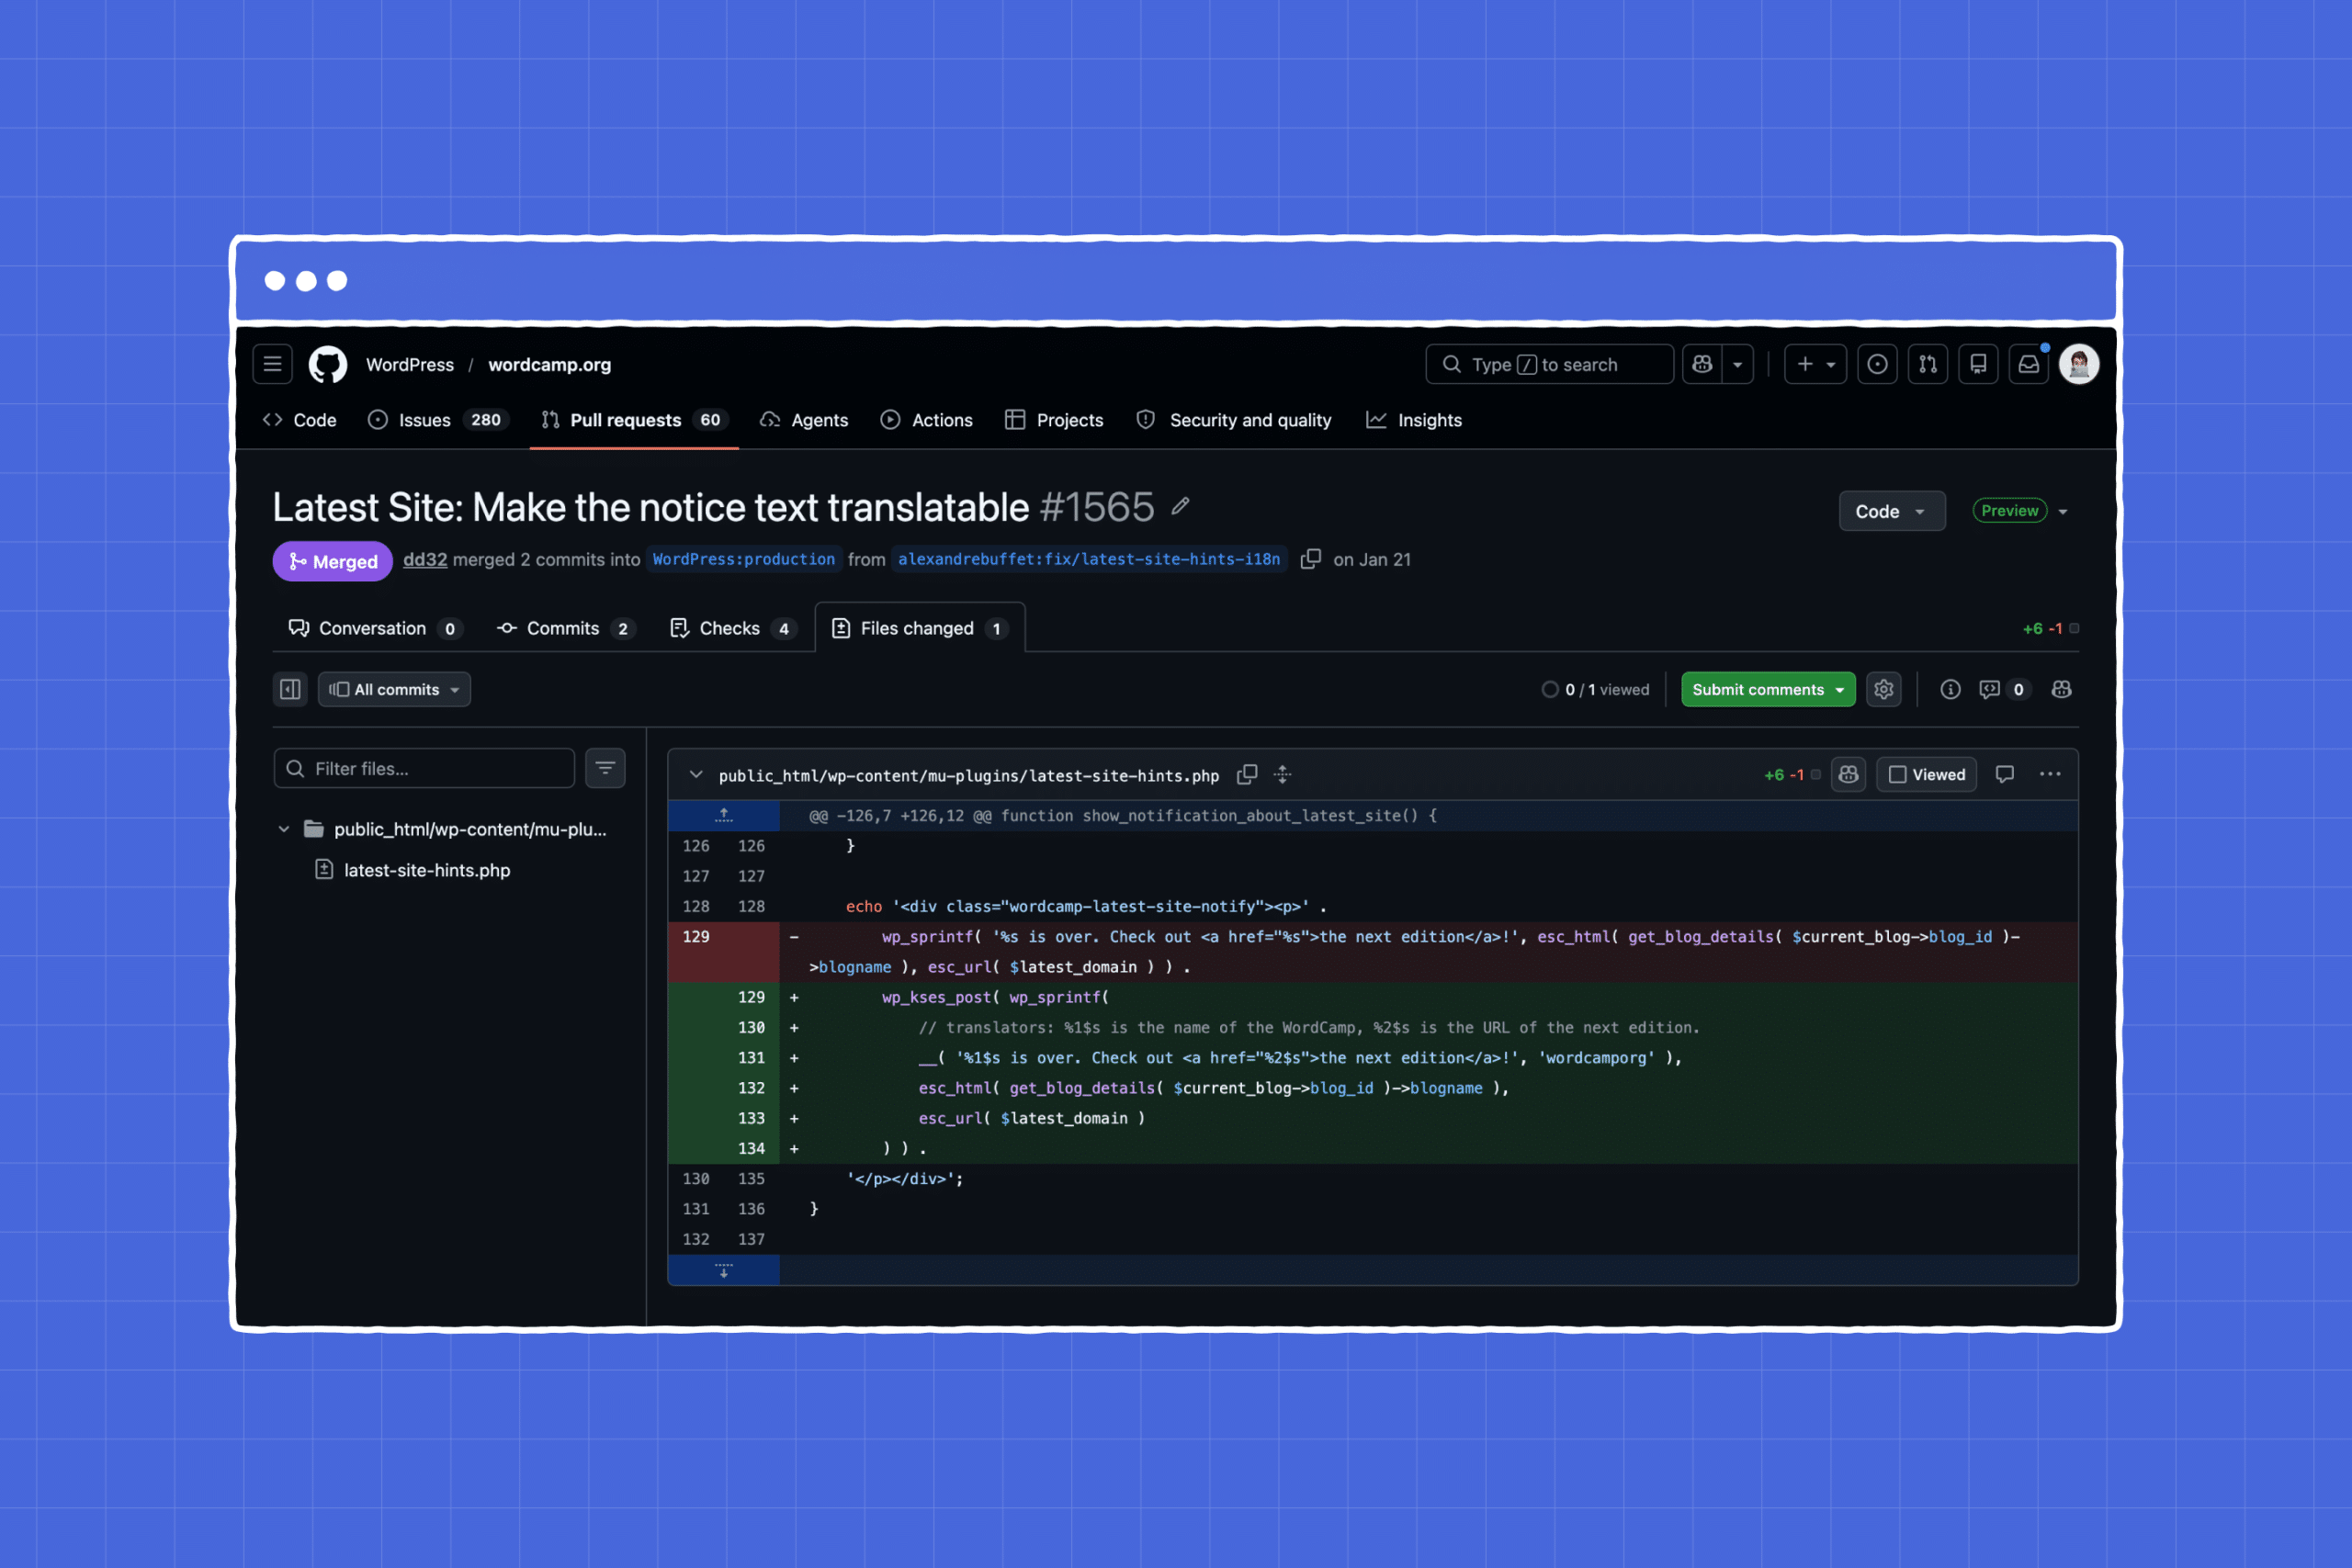Screen dimensions: 2352x1568
Task: Open the Preview feature dropdown arrow
Action: pyautogui.click(x=2063, y=512)
